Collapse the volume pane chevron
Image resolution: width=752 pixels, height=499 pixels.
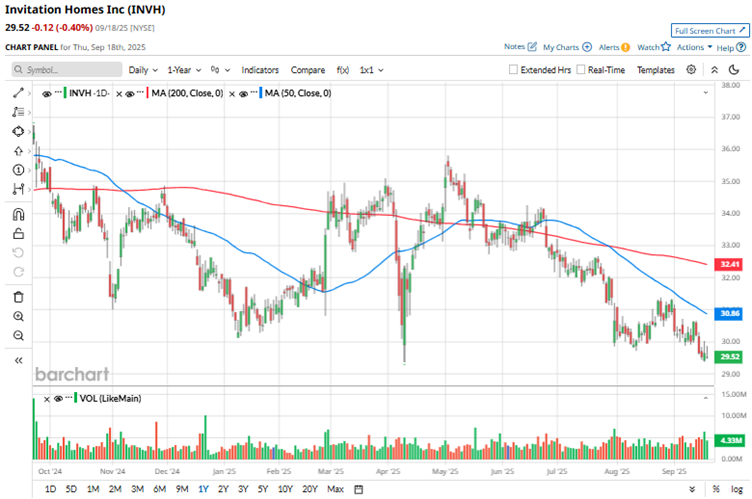(x=705, y=398)
